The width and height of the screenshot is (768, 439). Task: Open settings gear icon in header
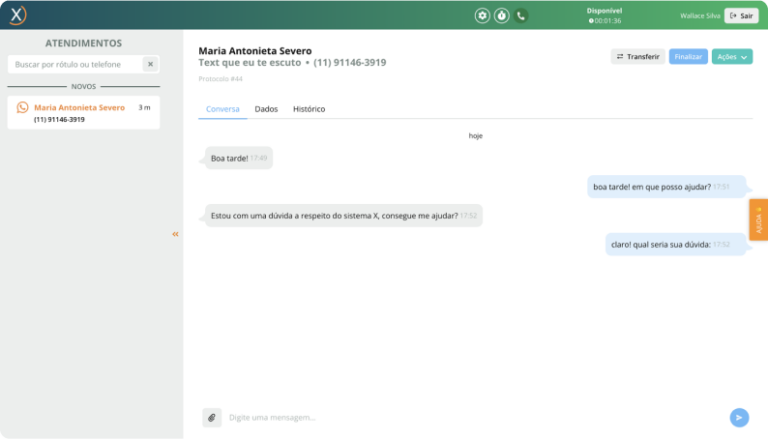tap(483, 16)
